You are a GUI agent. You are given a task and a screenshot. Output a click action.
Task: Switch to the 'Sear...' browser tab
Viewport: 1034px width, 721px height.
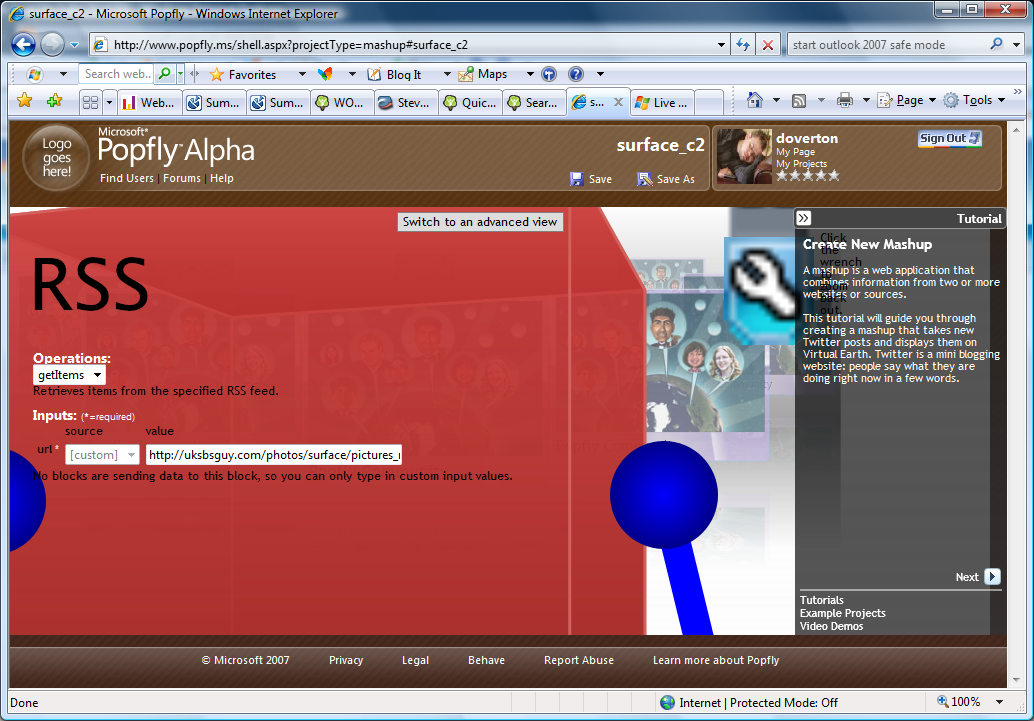click(534, 103)
